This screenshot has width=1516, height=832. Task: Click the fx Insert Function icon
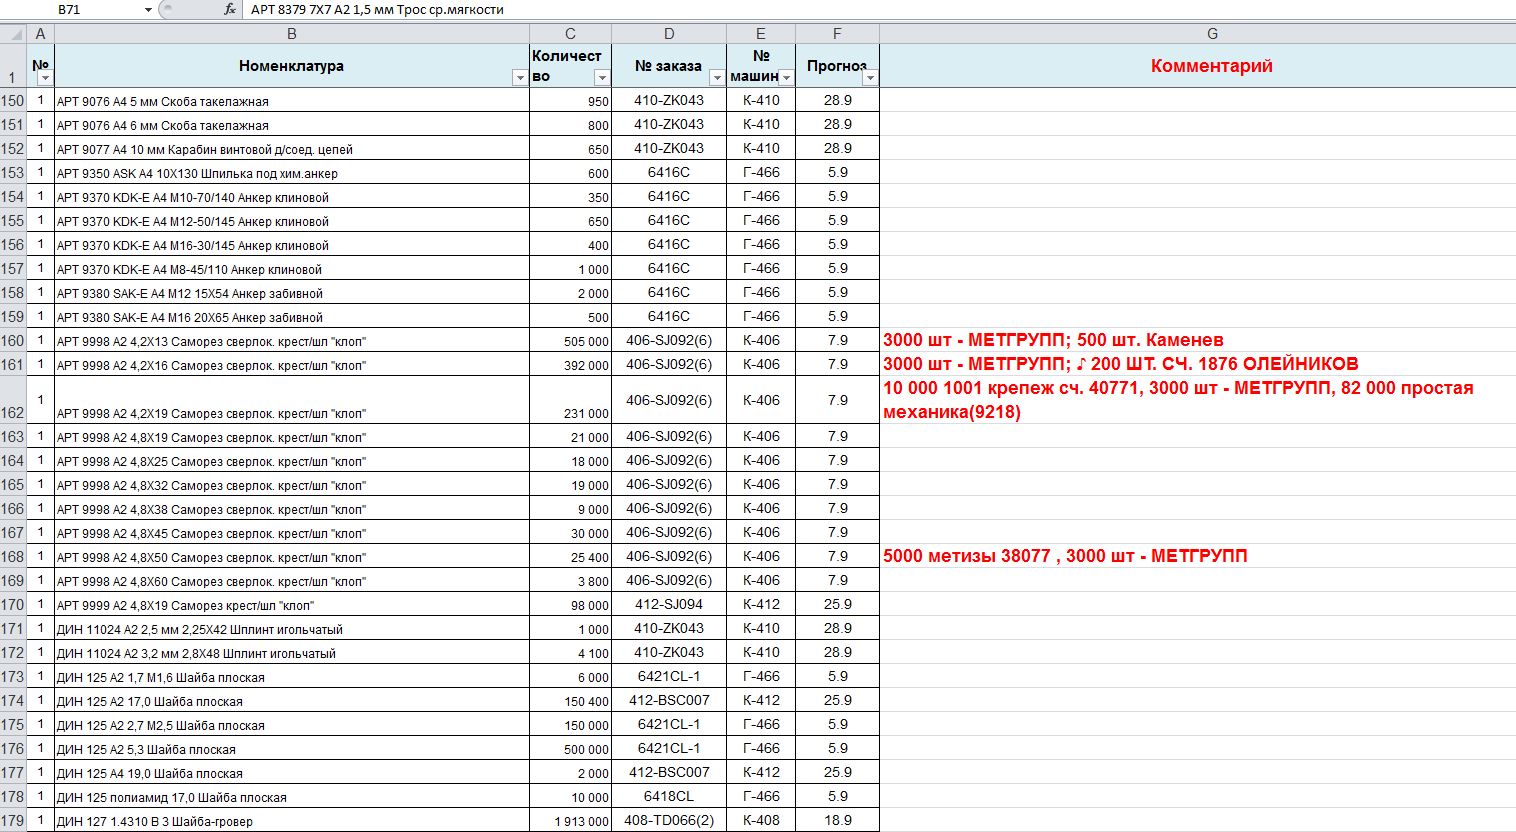coord(230,9)
